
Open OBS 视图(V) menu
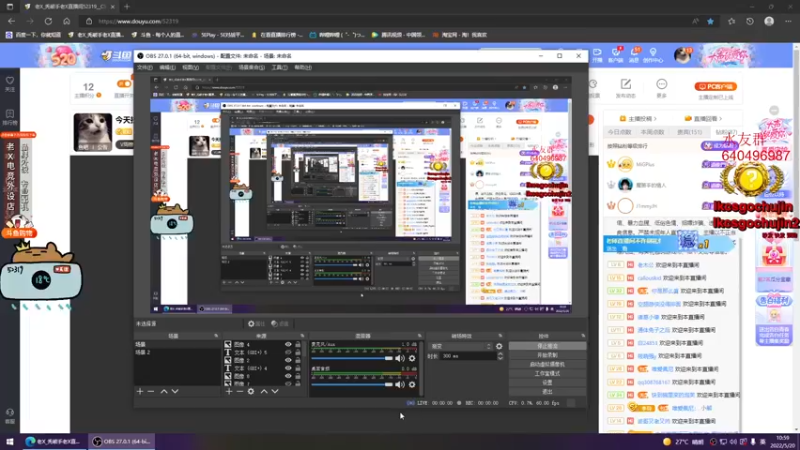(x=190, y=67)
